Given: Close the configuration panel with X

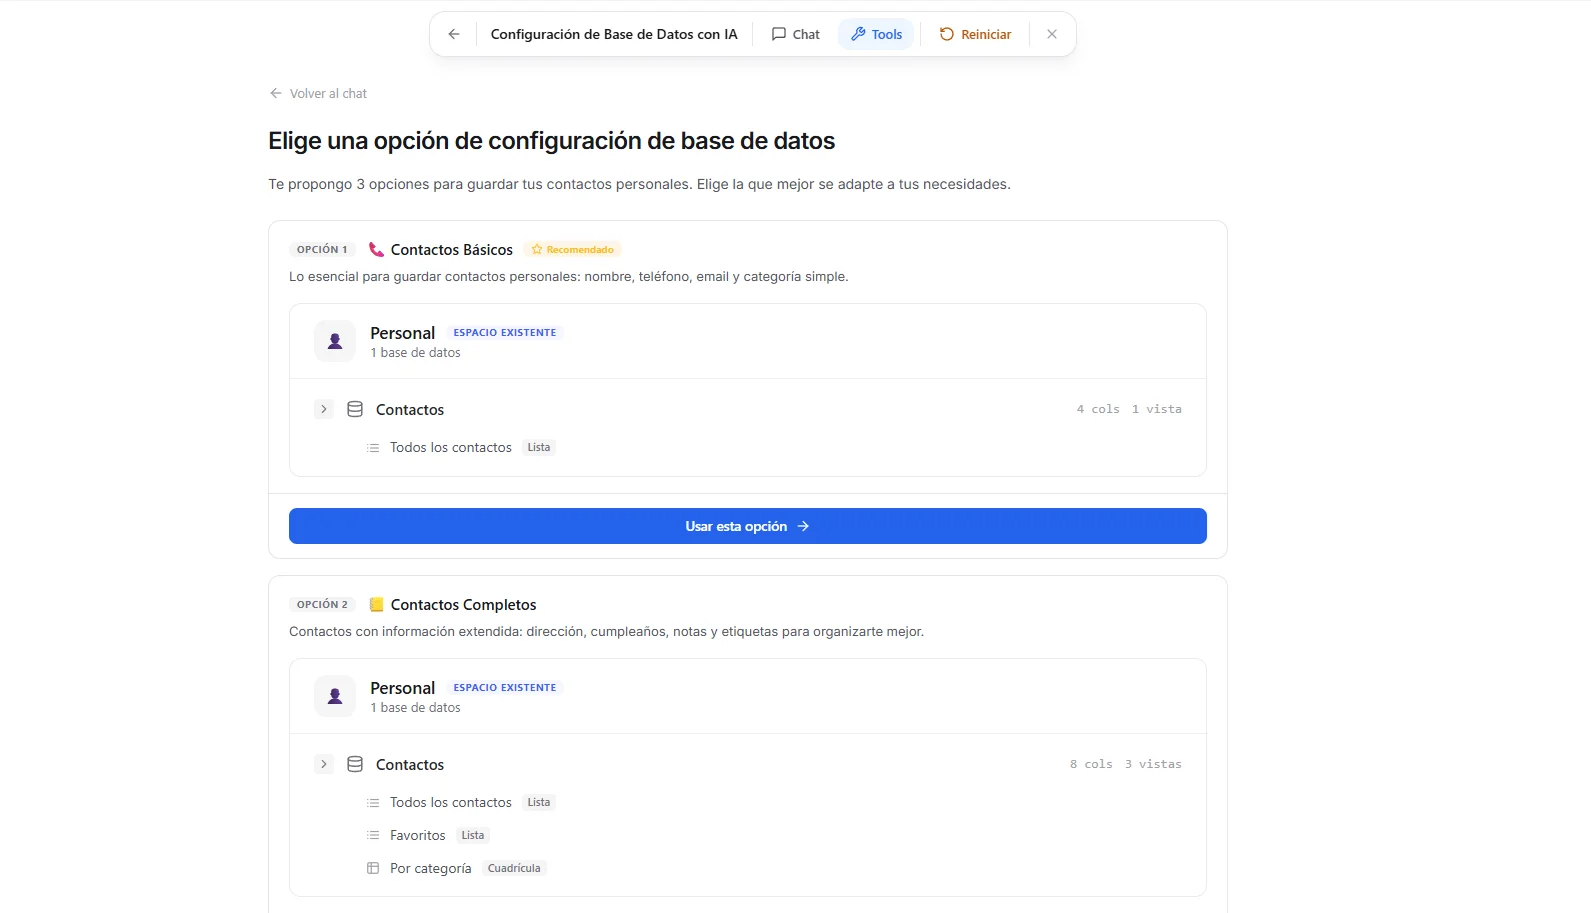Looking at the screenshot, I should click(x=1052, y=34).
